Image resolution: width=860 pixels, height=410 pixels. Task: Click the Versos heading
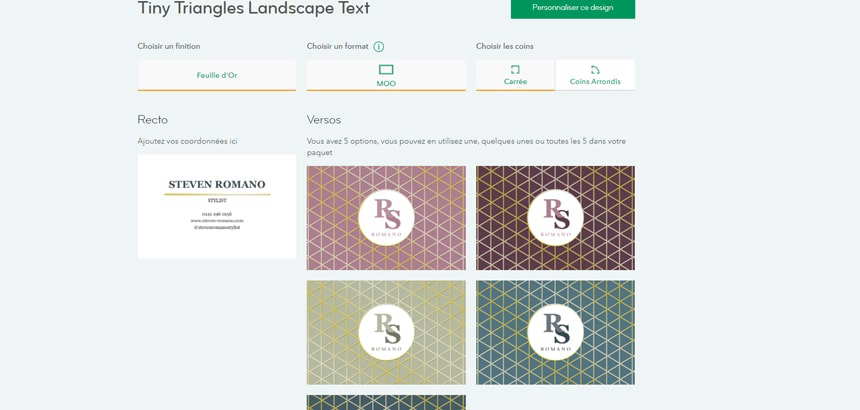point(324,119)
